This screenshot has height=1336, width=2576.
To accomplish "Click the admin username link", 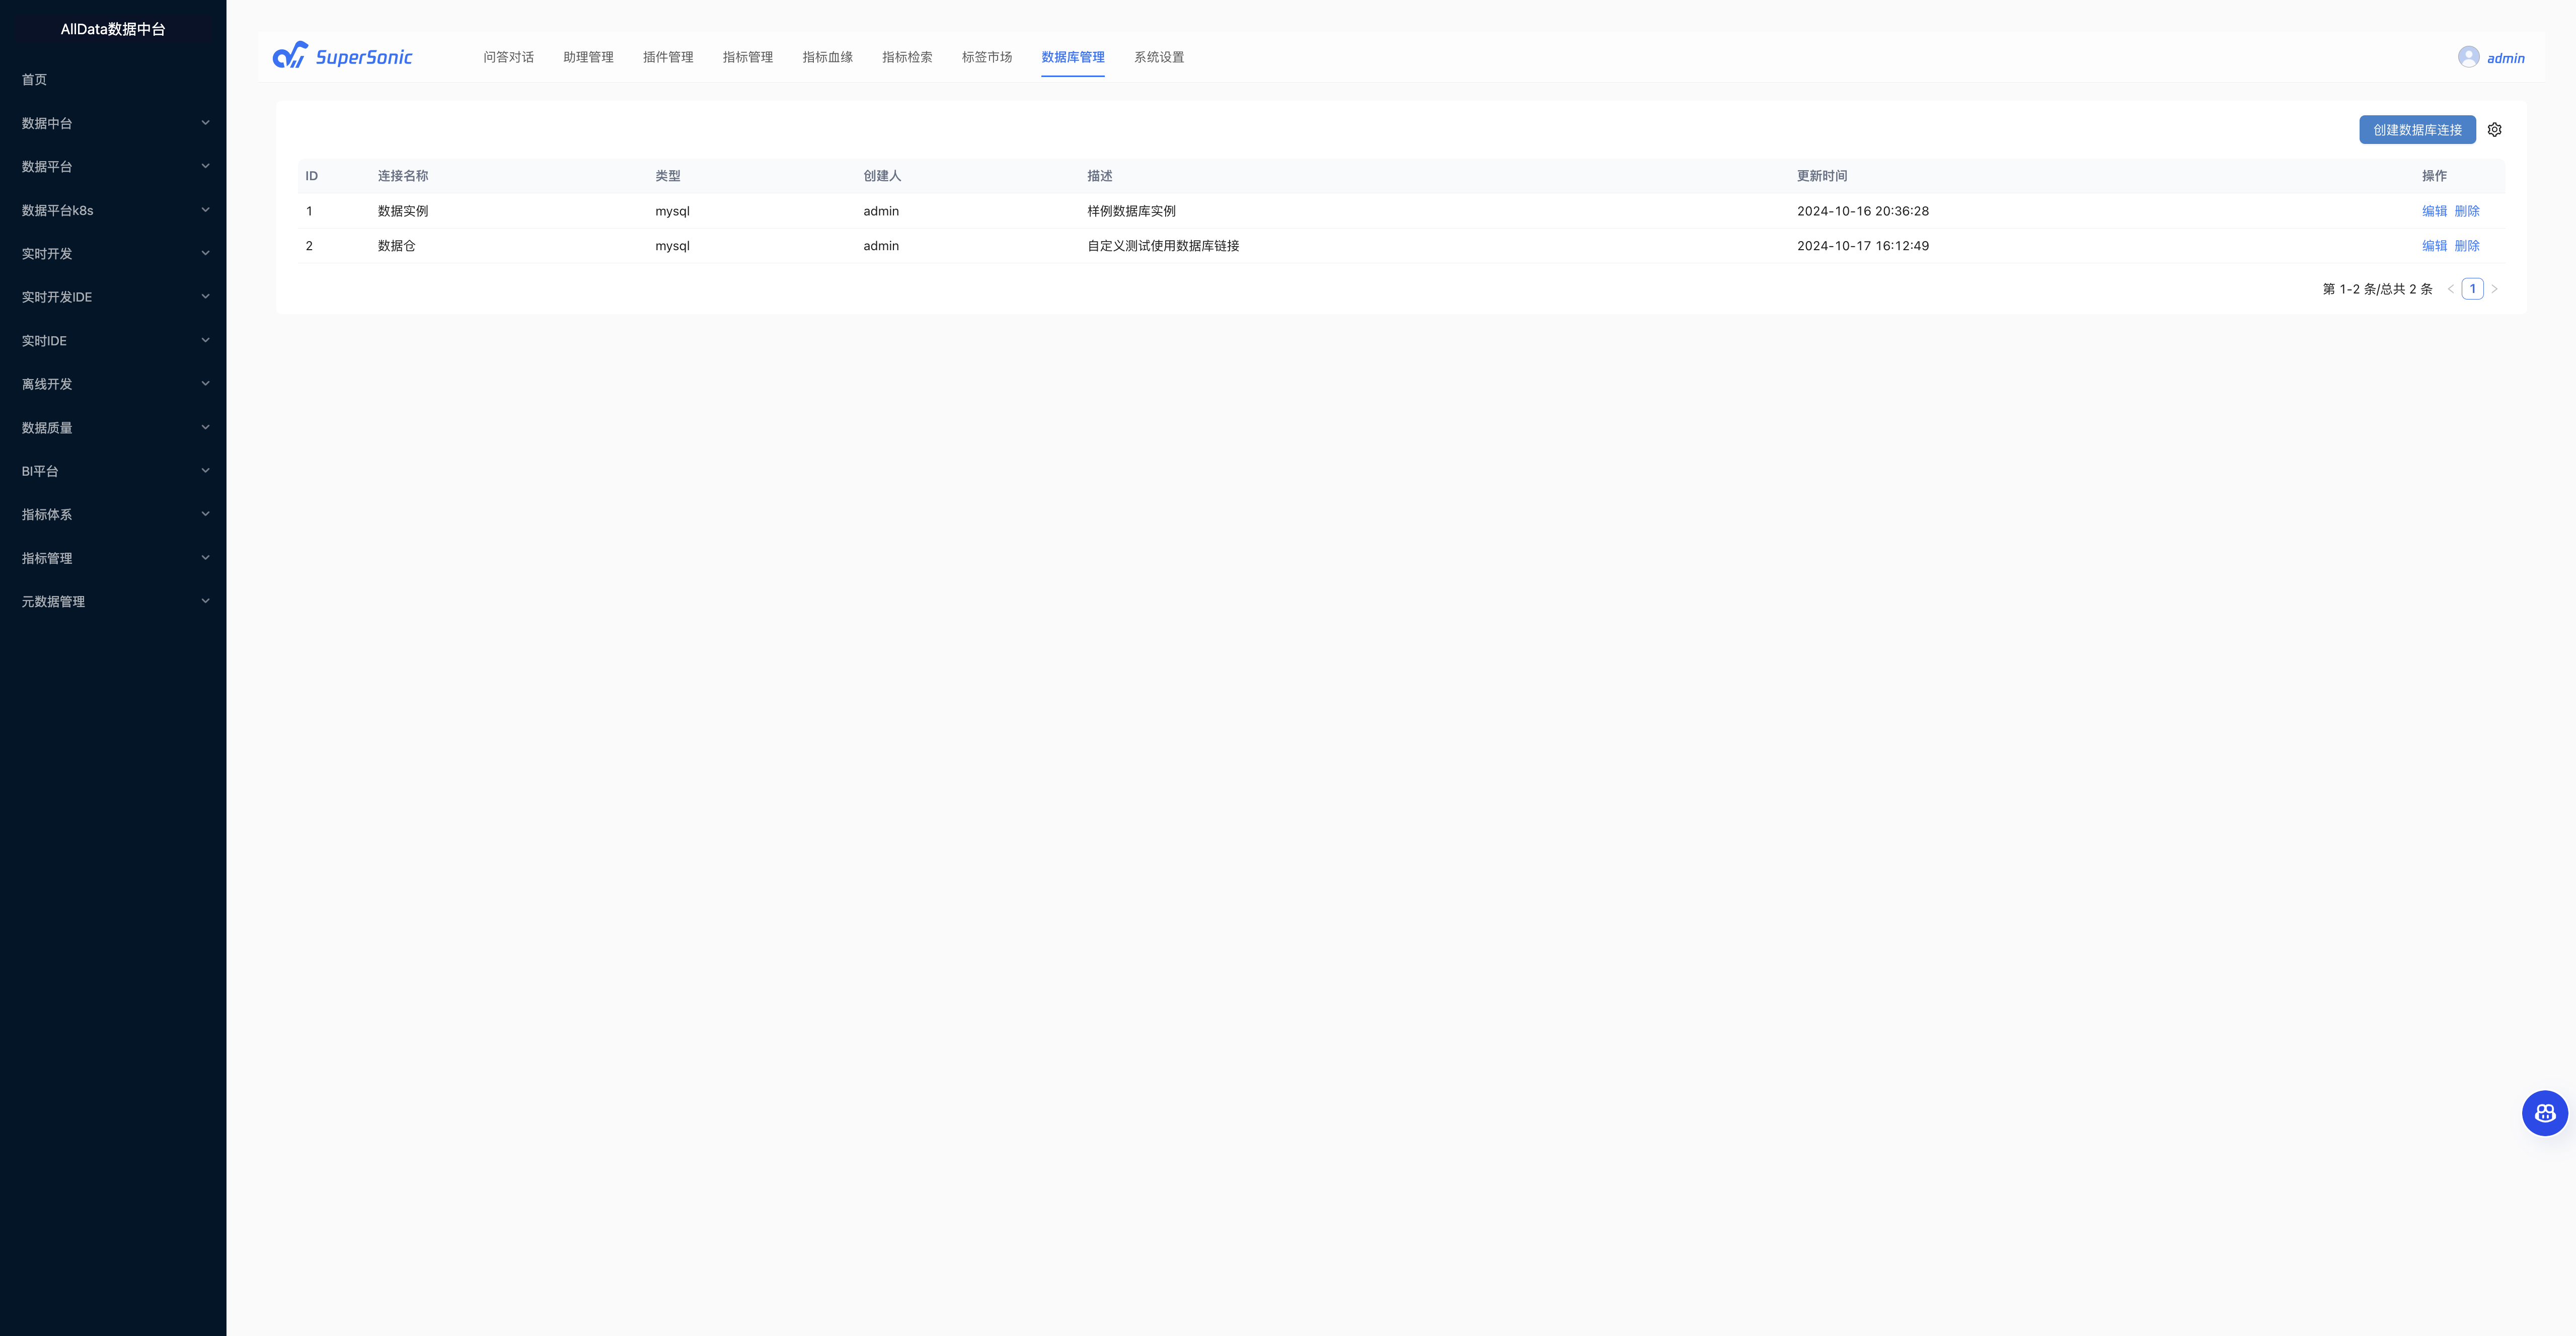I will [2505, 58].
